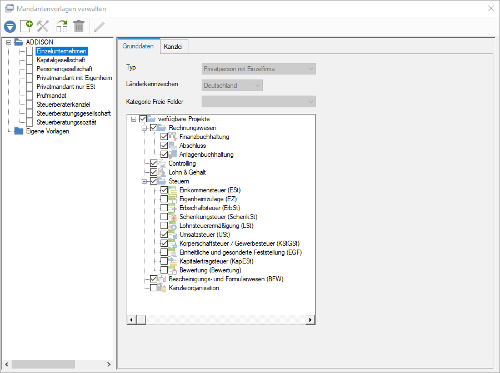Click the Lohn & Gehalt project icon
Viewport: 500px width, 373px height.
162,172
